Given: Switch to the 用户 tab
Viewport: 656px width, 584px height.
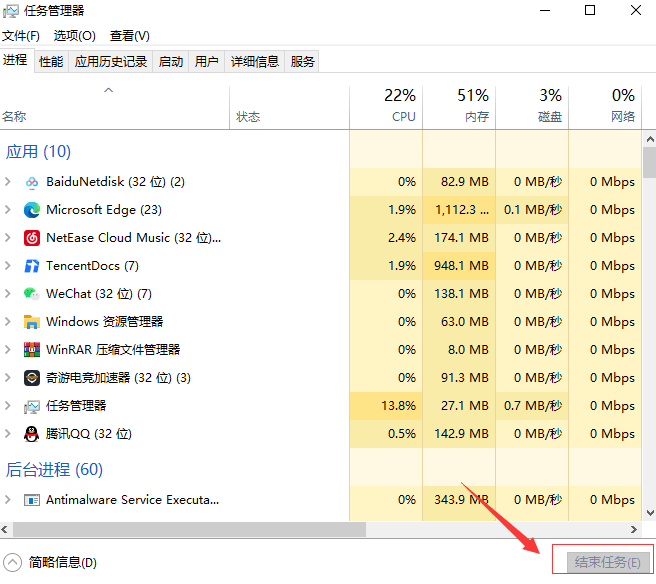Looking at the screenshot, I should (x=207, y=62).
